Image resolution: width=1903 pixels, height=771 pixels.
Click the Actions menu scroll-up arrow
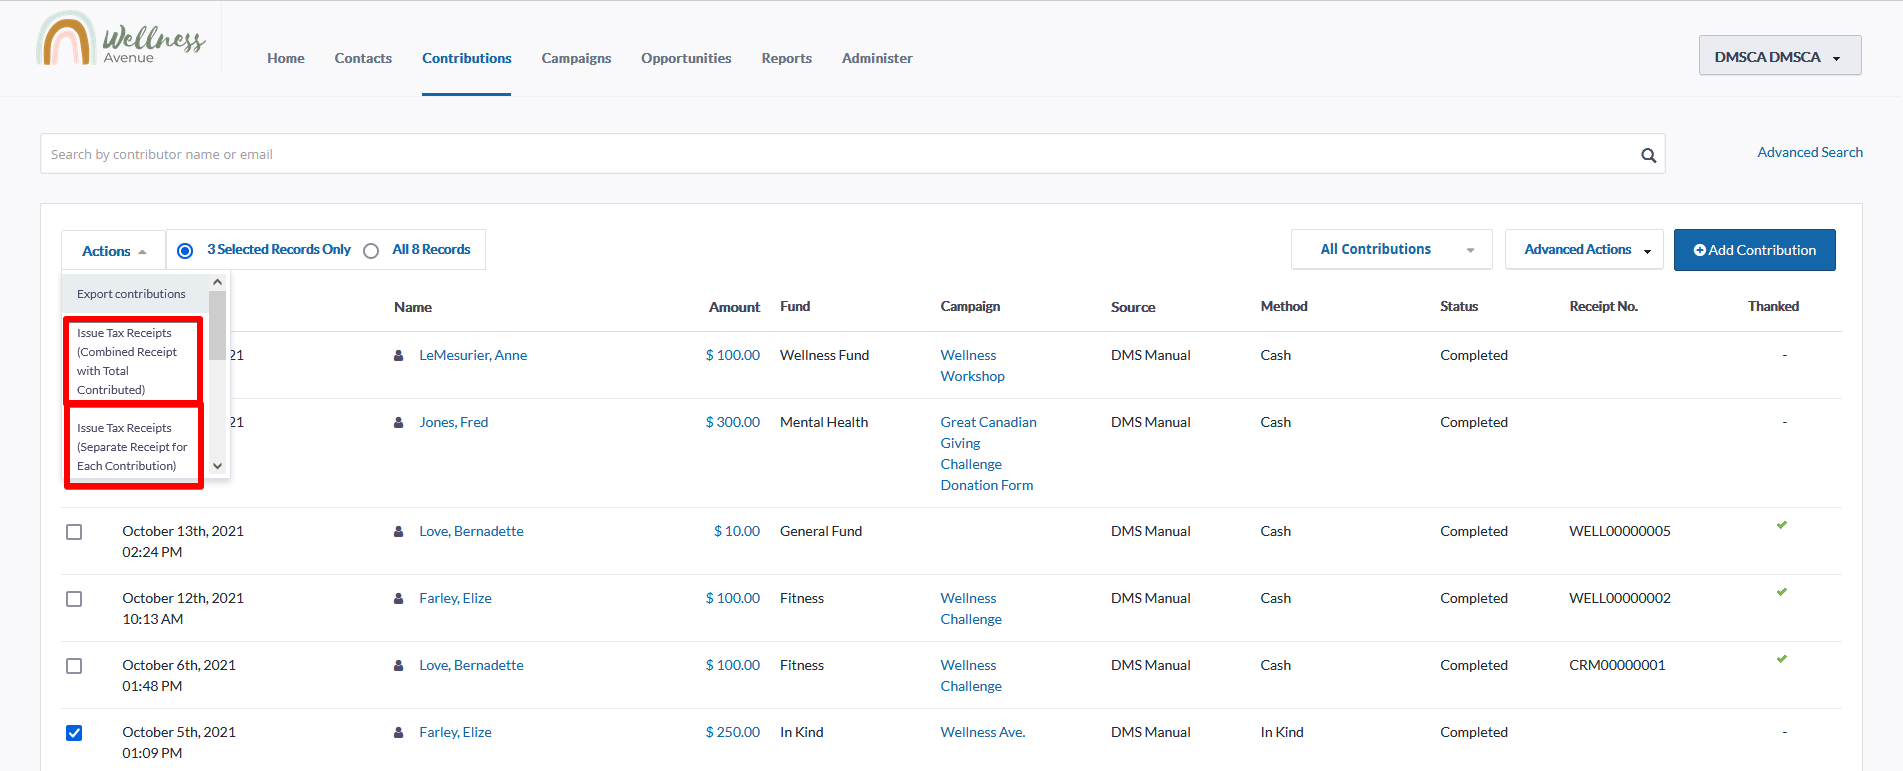(217, 282)
